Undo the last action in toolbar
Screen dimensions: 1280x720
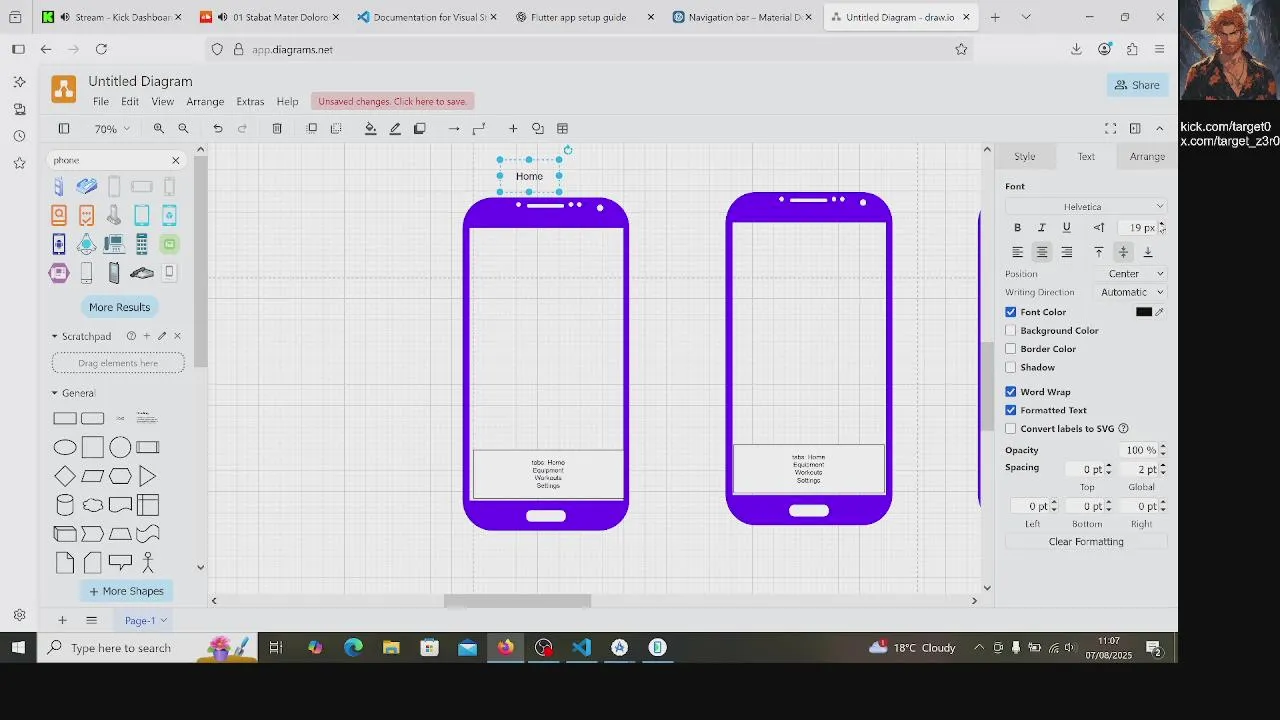click(218, 128)
